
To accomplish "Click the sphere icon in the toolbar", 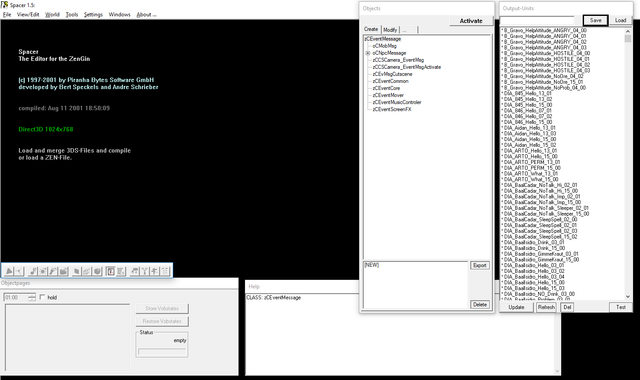I will click(97, 271).
